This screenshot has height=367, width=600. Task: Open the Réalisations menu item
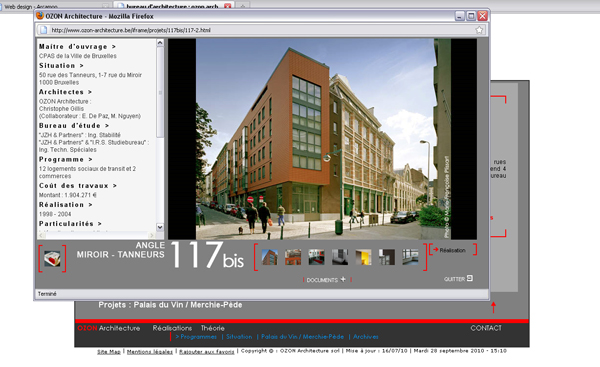(172, 328)
